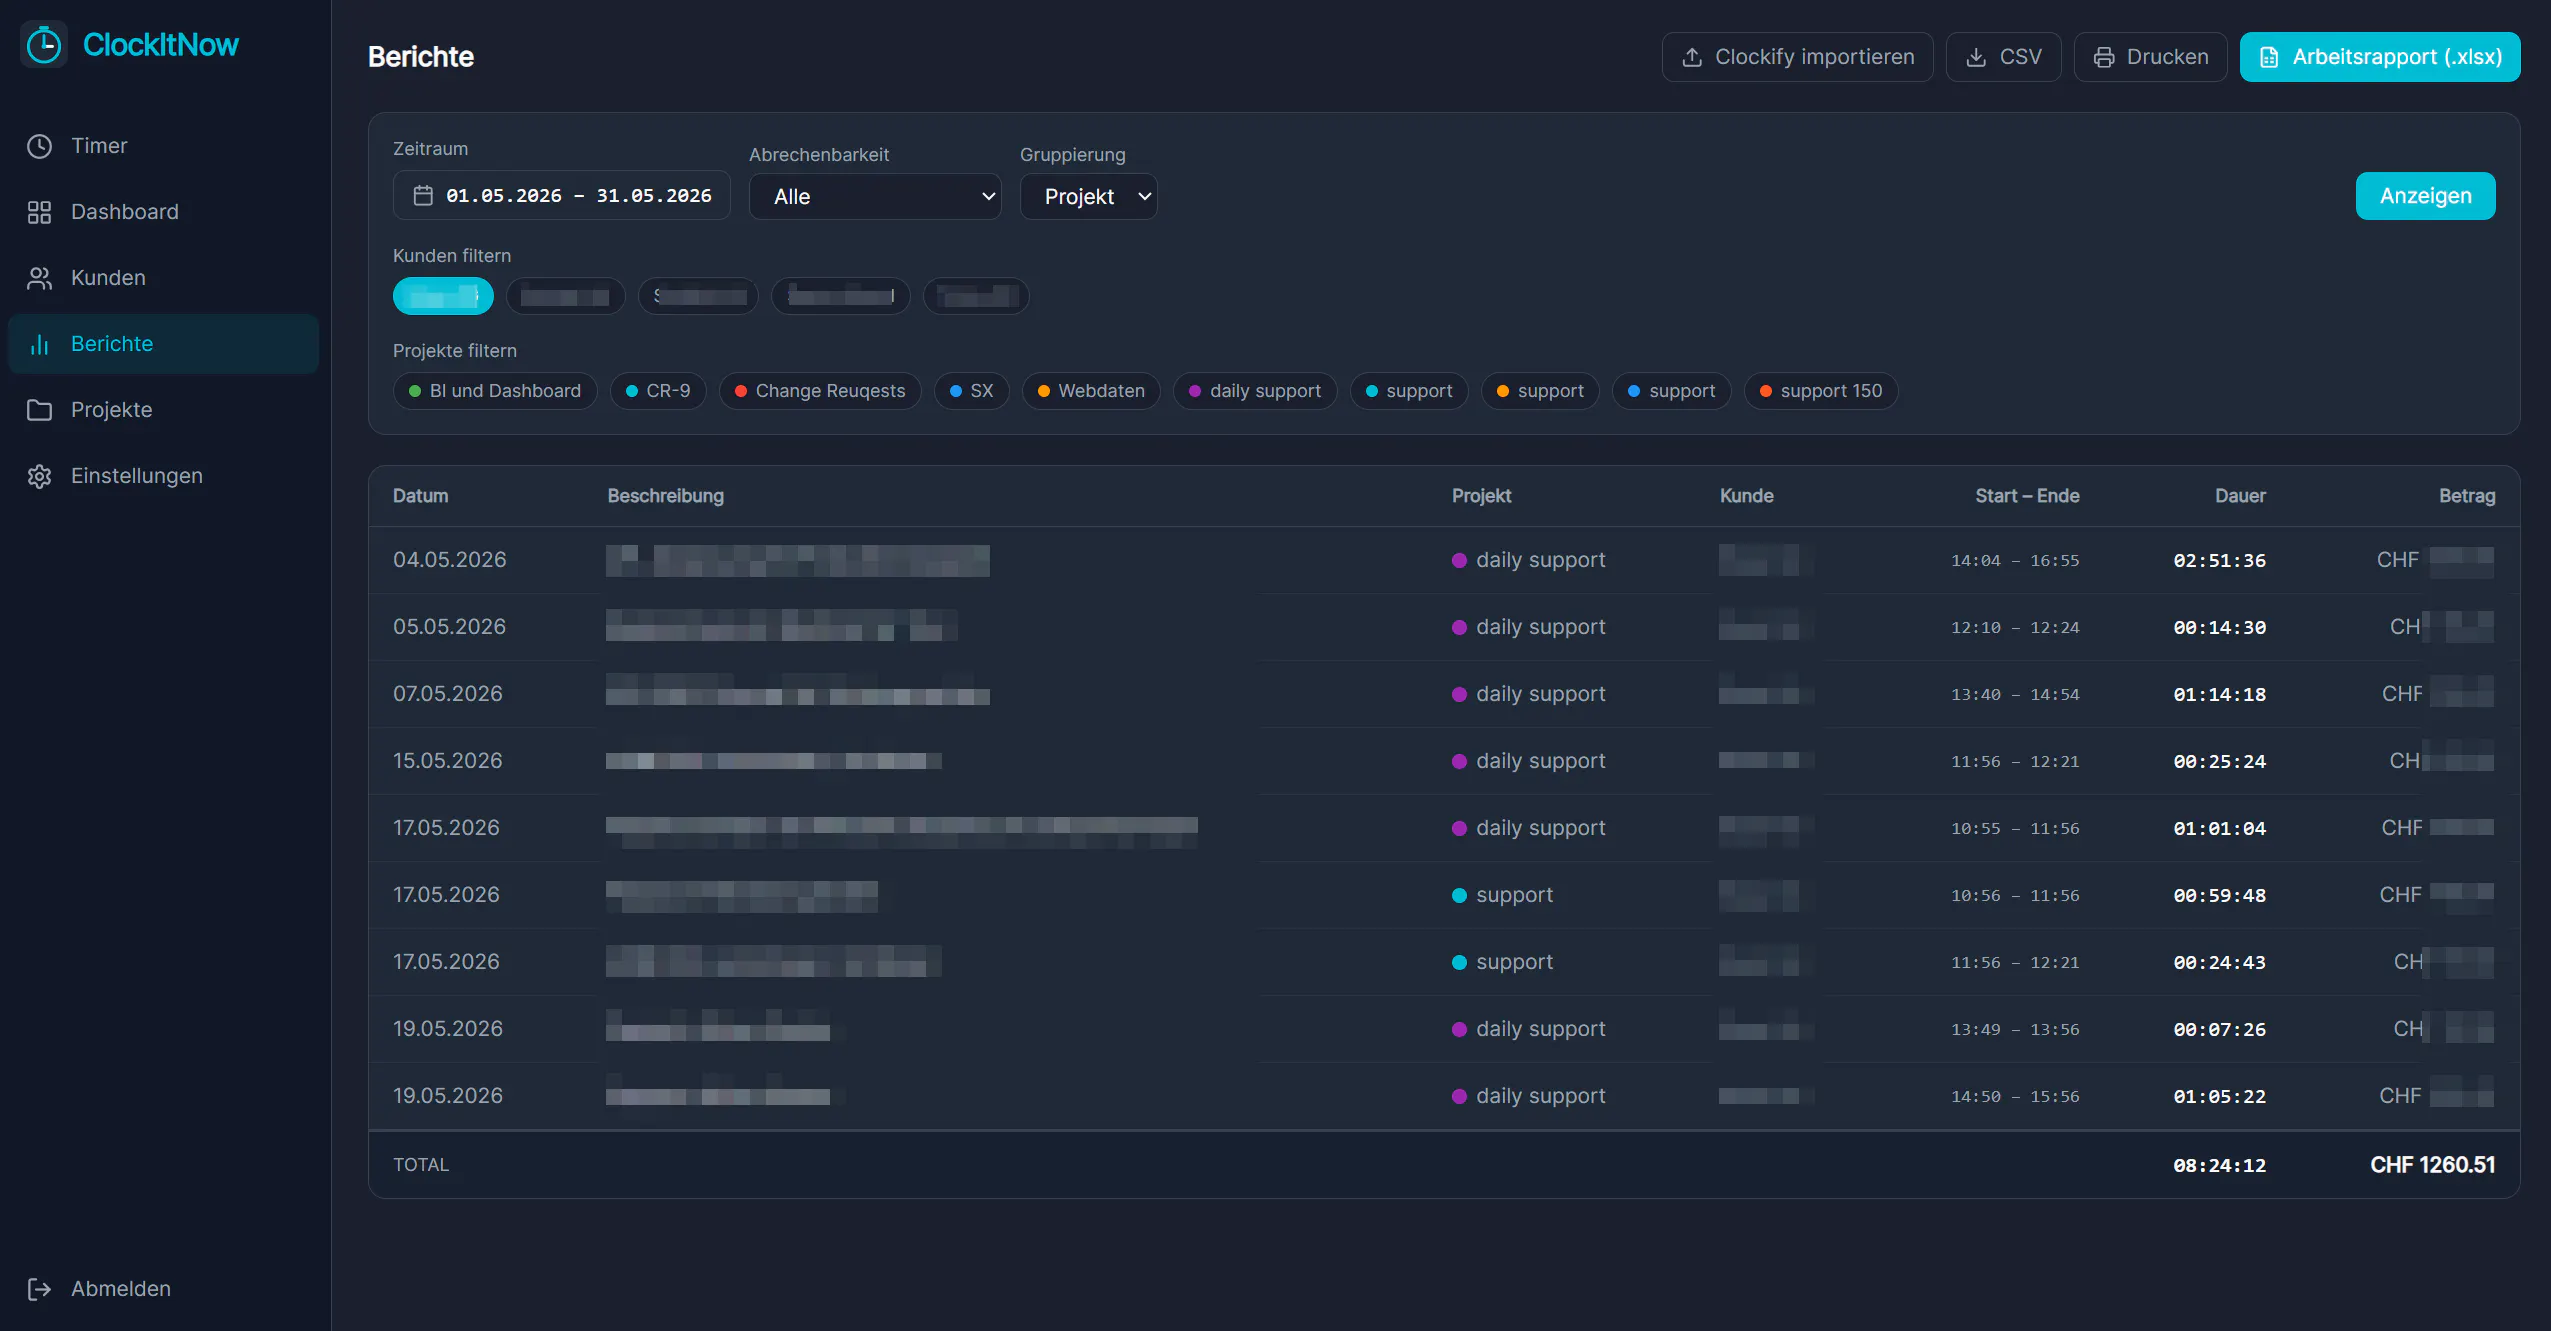This screenshot has height=1331, width=2551.
Task: Go to Einstellungen in the sidebar
Action: tap(163, 476)
